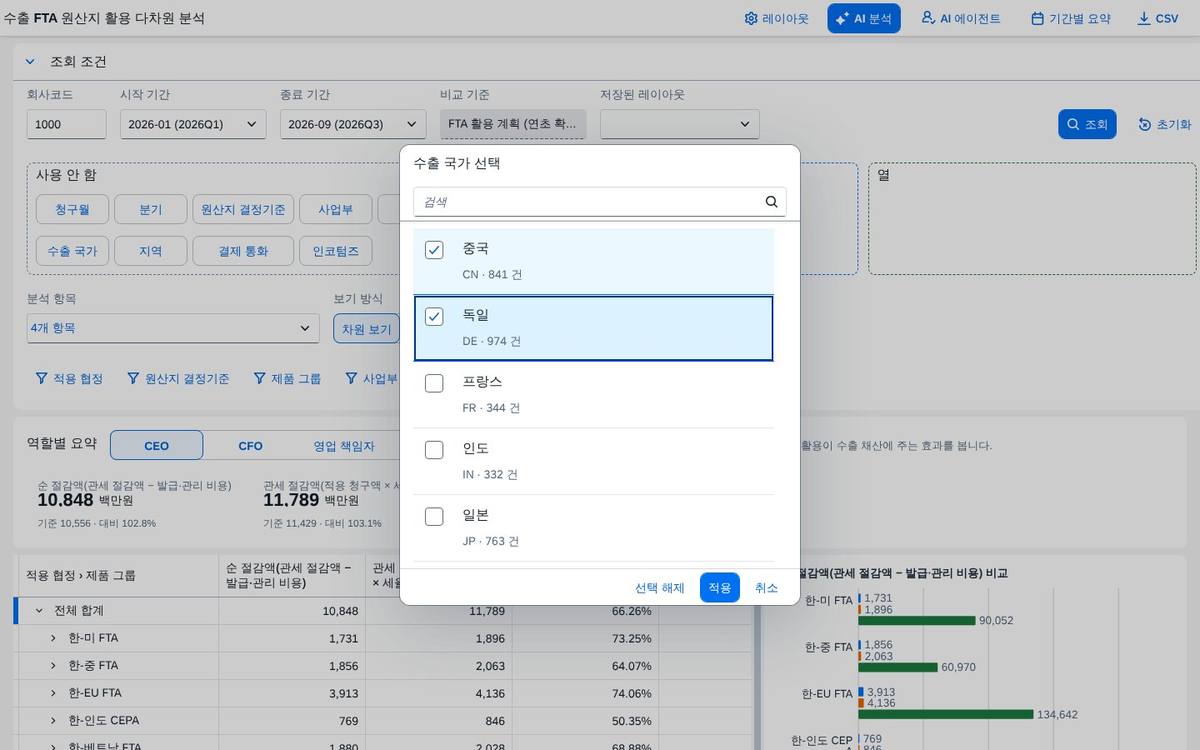1200x750 pixels.
Task: Switch to the 영업 책임자 role tab
Action: coord(344,445)
